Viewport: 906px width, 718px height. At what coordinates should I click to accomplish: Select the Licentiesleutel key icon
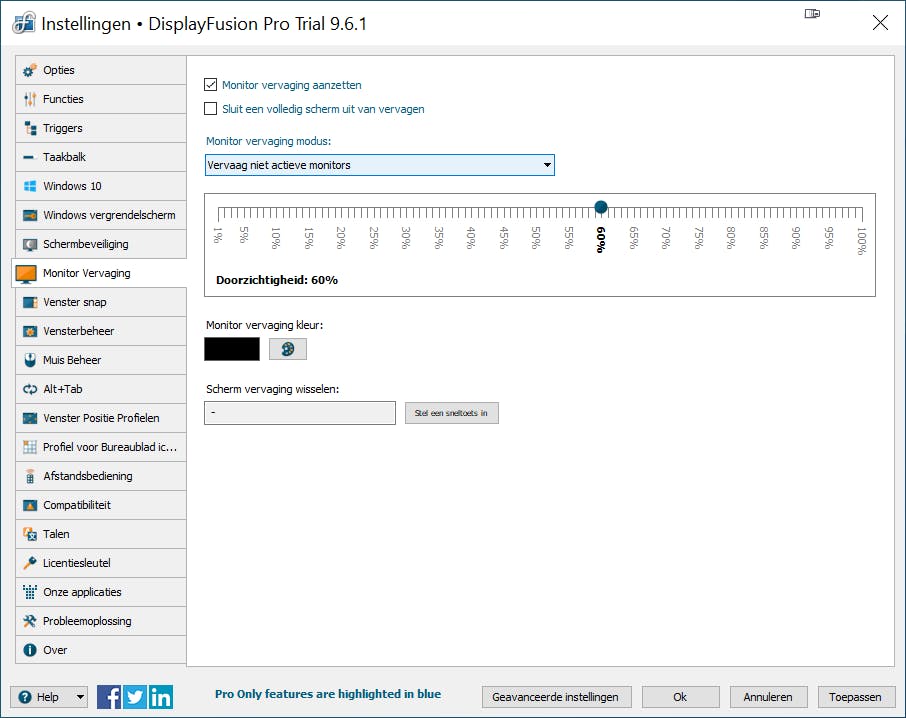(x=29, y=563)
